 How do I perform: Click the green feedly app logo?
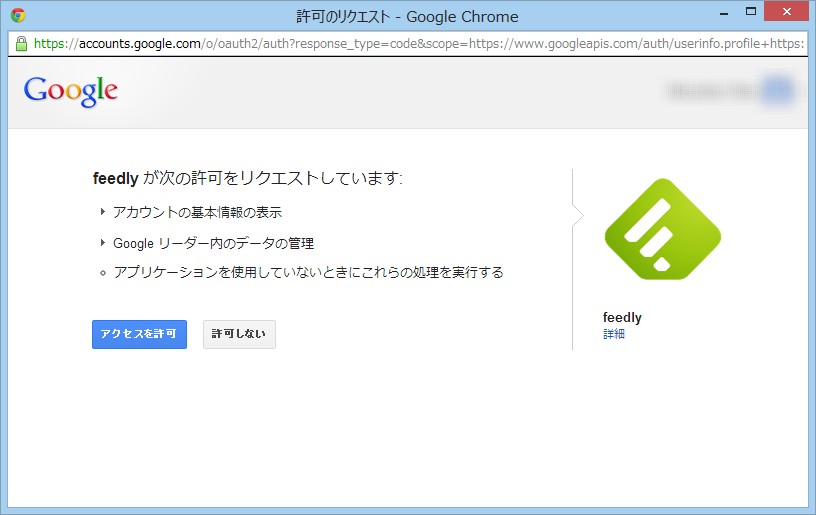pos(662,229)
